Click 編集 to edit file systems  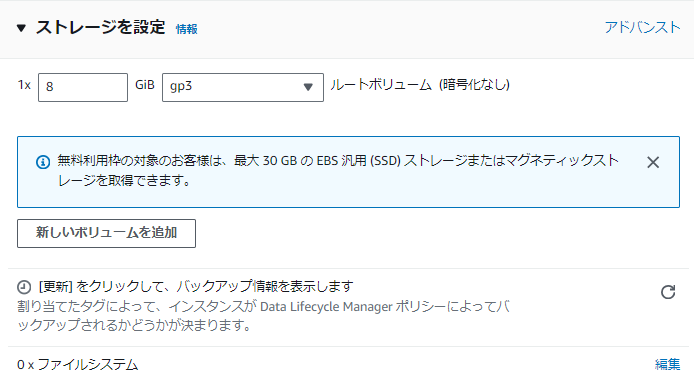tap(667, 365)
